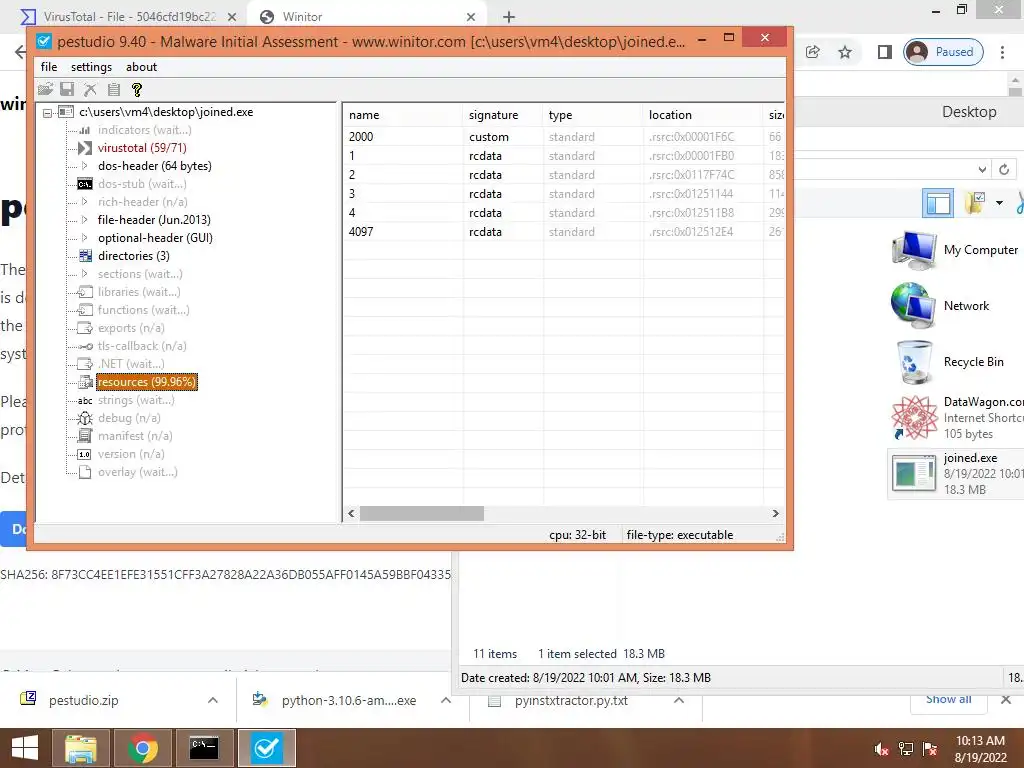Click the open file toolbar icon in pestudio
Image resolution: width=1024 pixels, height=768 pixels.
pyautogui.click(x=45, y=89)
